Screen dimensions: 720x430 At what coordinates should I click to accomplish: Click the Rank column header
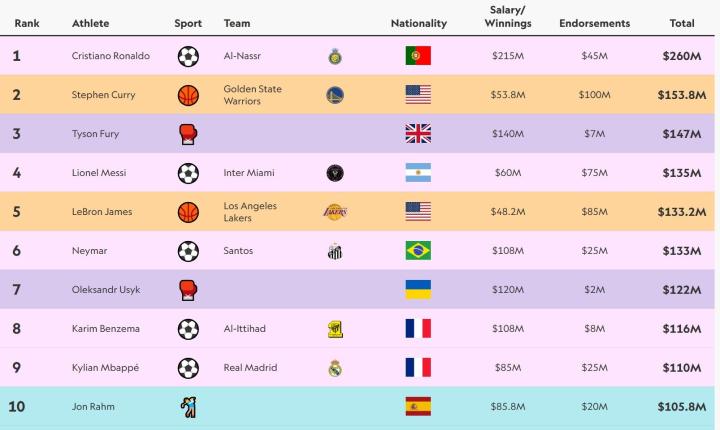27,22
